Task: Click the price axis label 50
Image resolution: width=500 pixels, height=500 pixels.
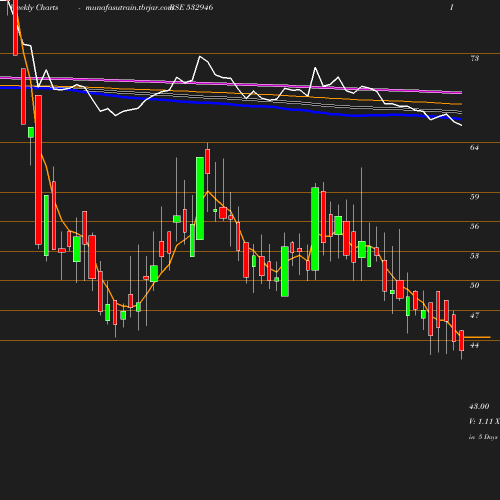Action: pyautogui.click(x=474, y=285)
